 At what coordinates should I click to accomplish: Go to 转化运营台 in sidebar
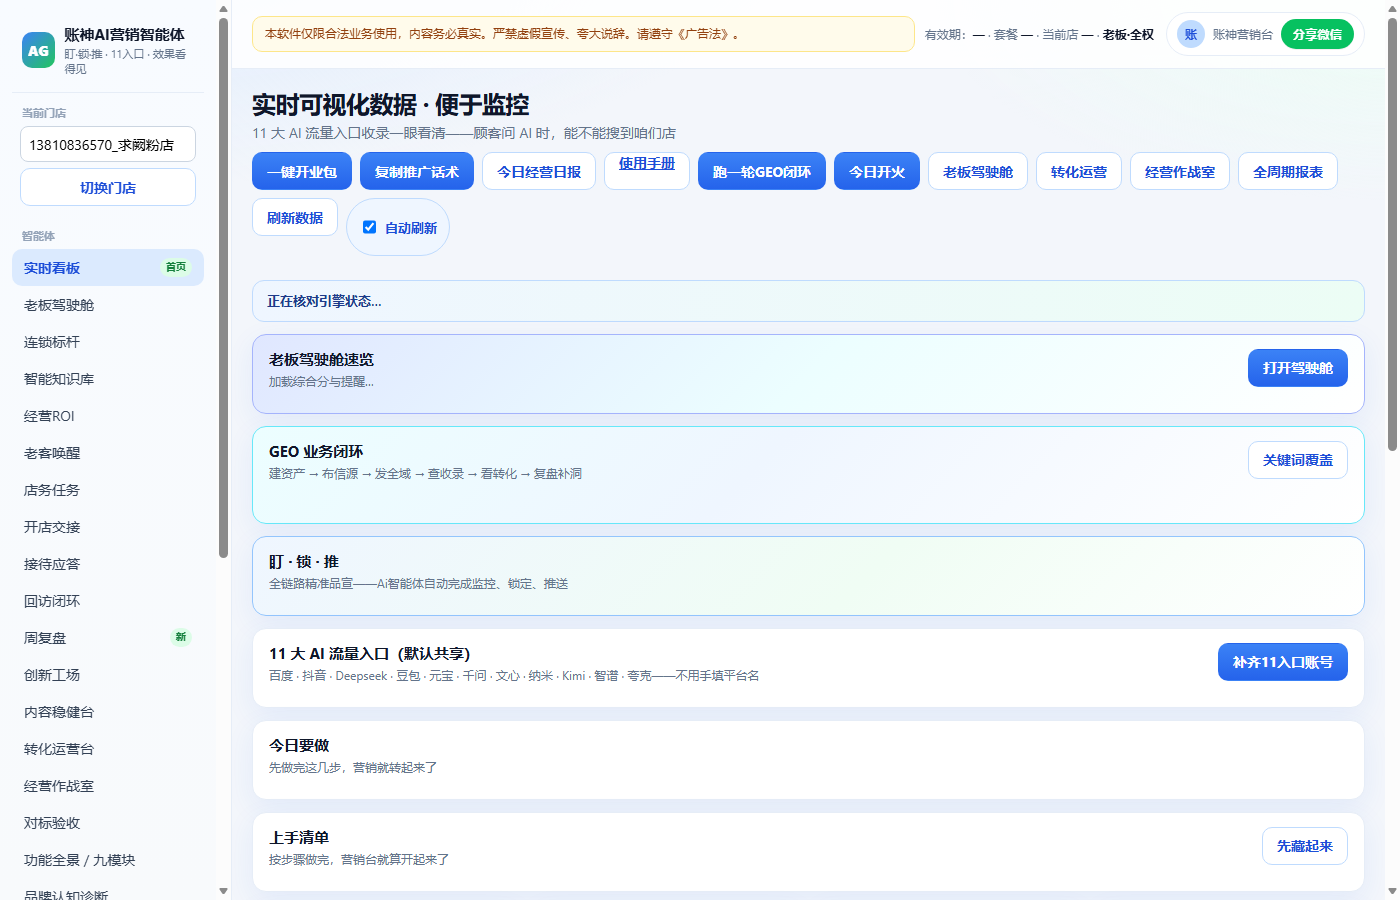pyautogui.click(x=108, y=748)
